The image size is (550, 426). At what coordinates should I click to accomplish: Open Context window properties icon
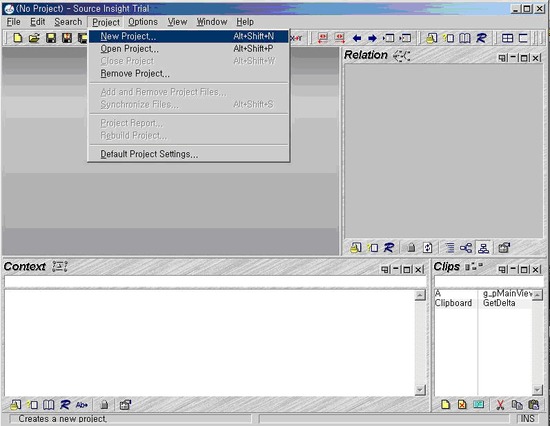(125, 405)
